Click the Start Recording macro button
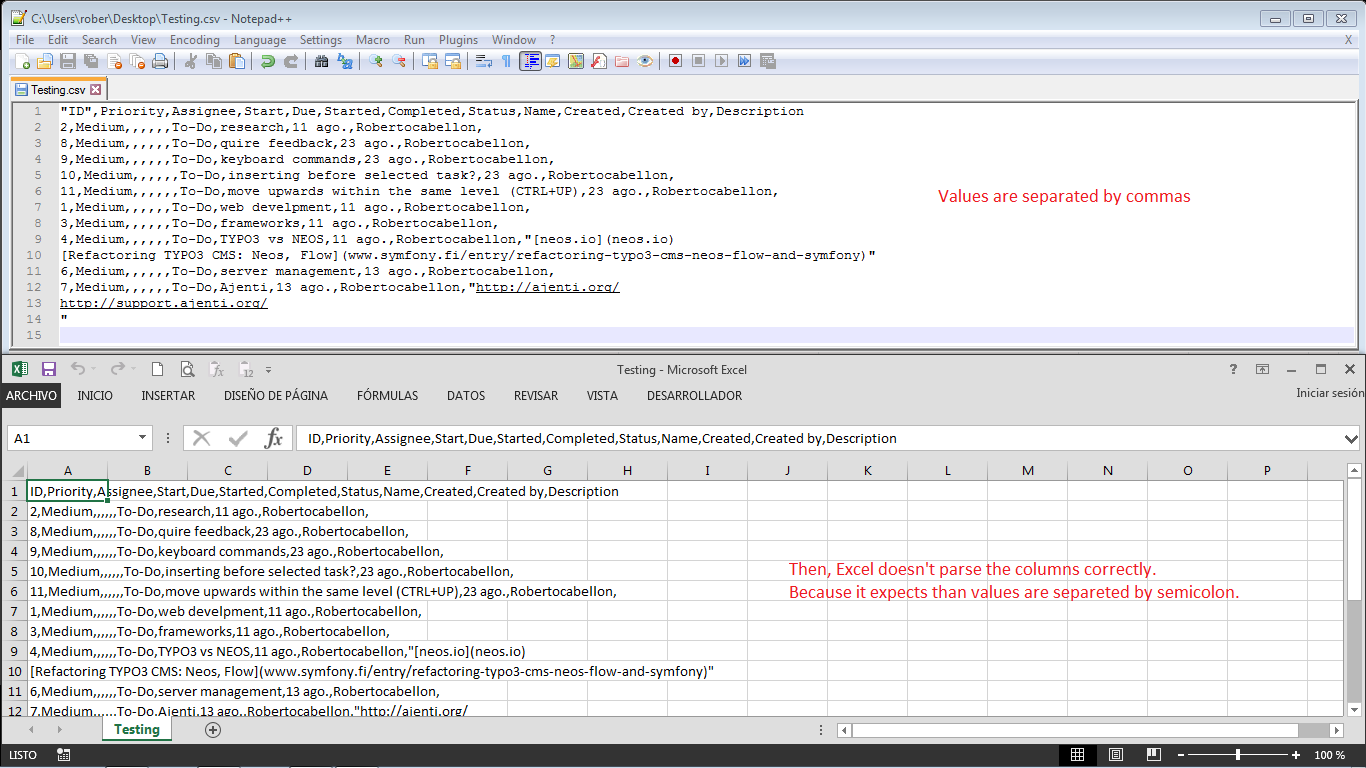 pos(676,61)
